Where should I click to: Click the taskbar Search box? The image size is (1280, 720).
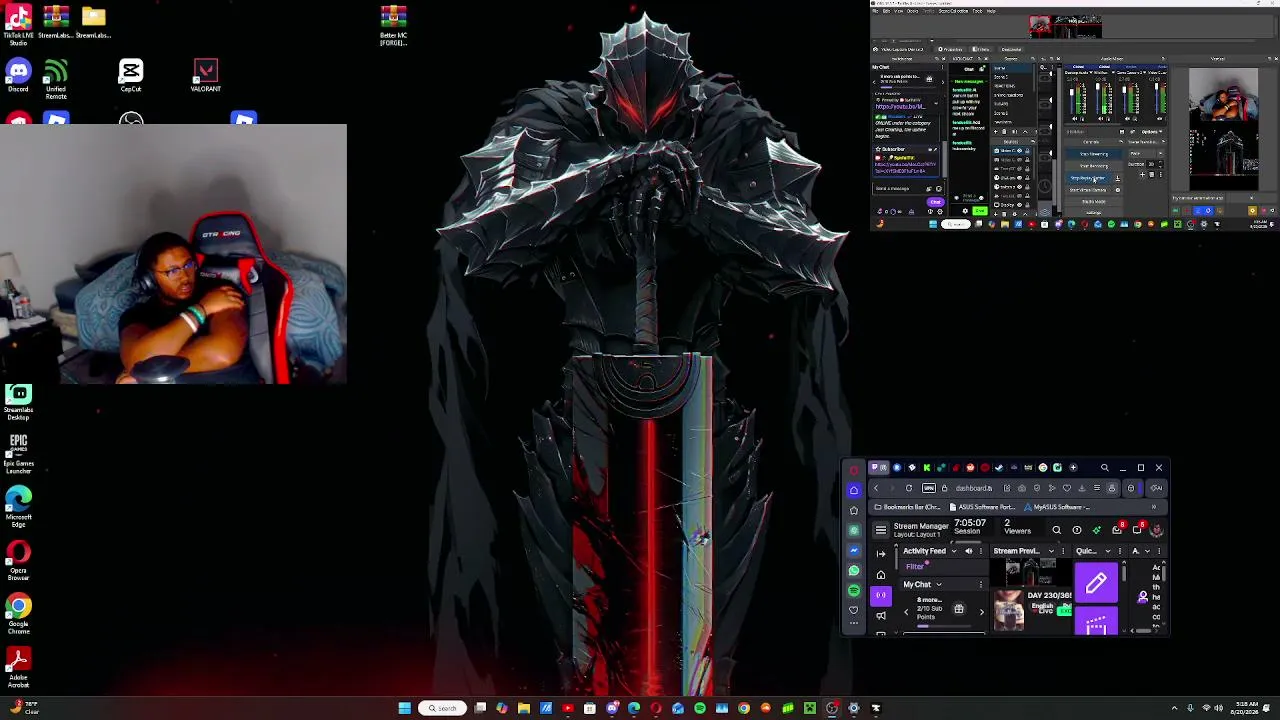[x=443, y=708]
